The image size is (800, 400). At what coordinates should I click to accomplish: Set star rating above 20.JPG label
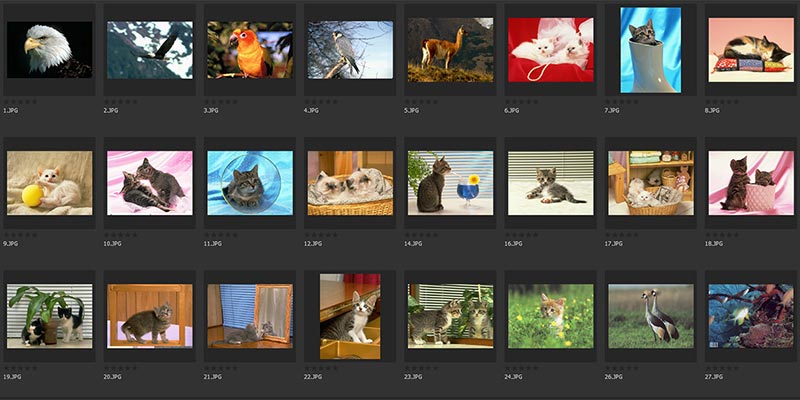[120, 368]
